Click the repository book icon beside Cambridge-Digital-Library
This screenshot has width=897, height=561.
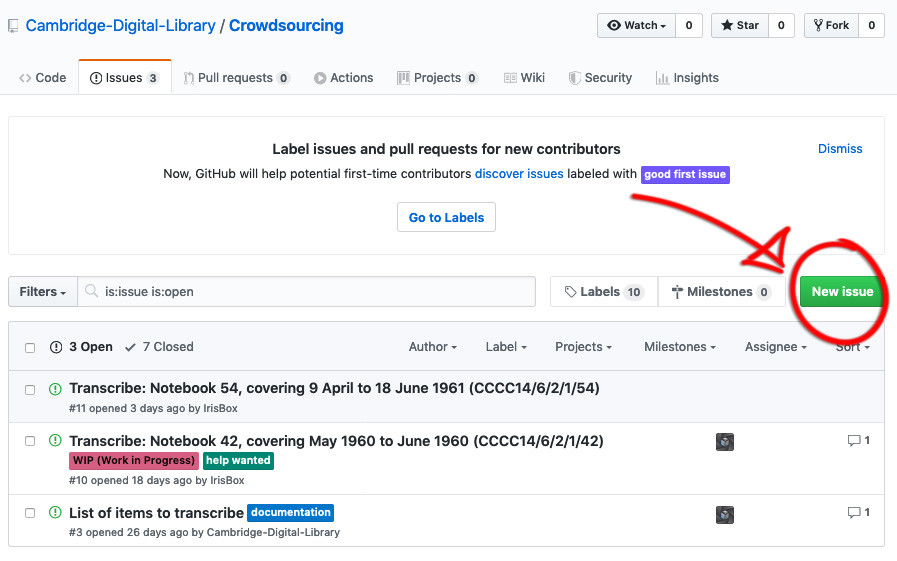pos(13,26)
